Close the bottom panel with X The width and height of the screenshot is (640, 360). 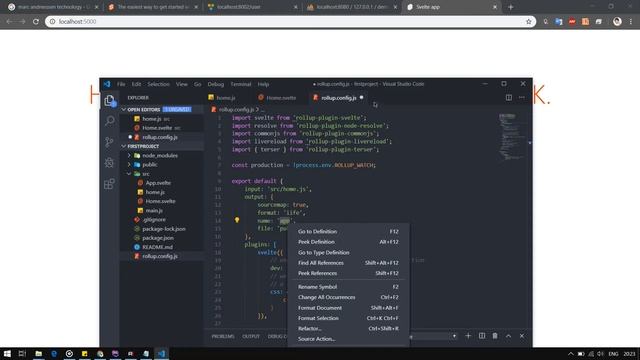point(522,336)
